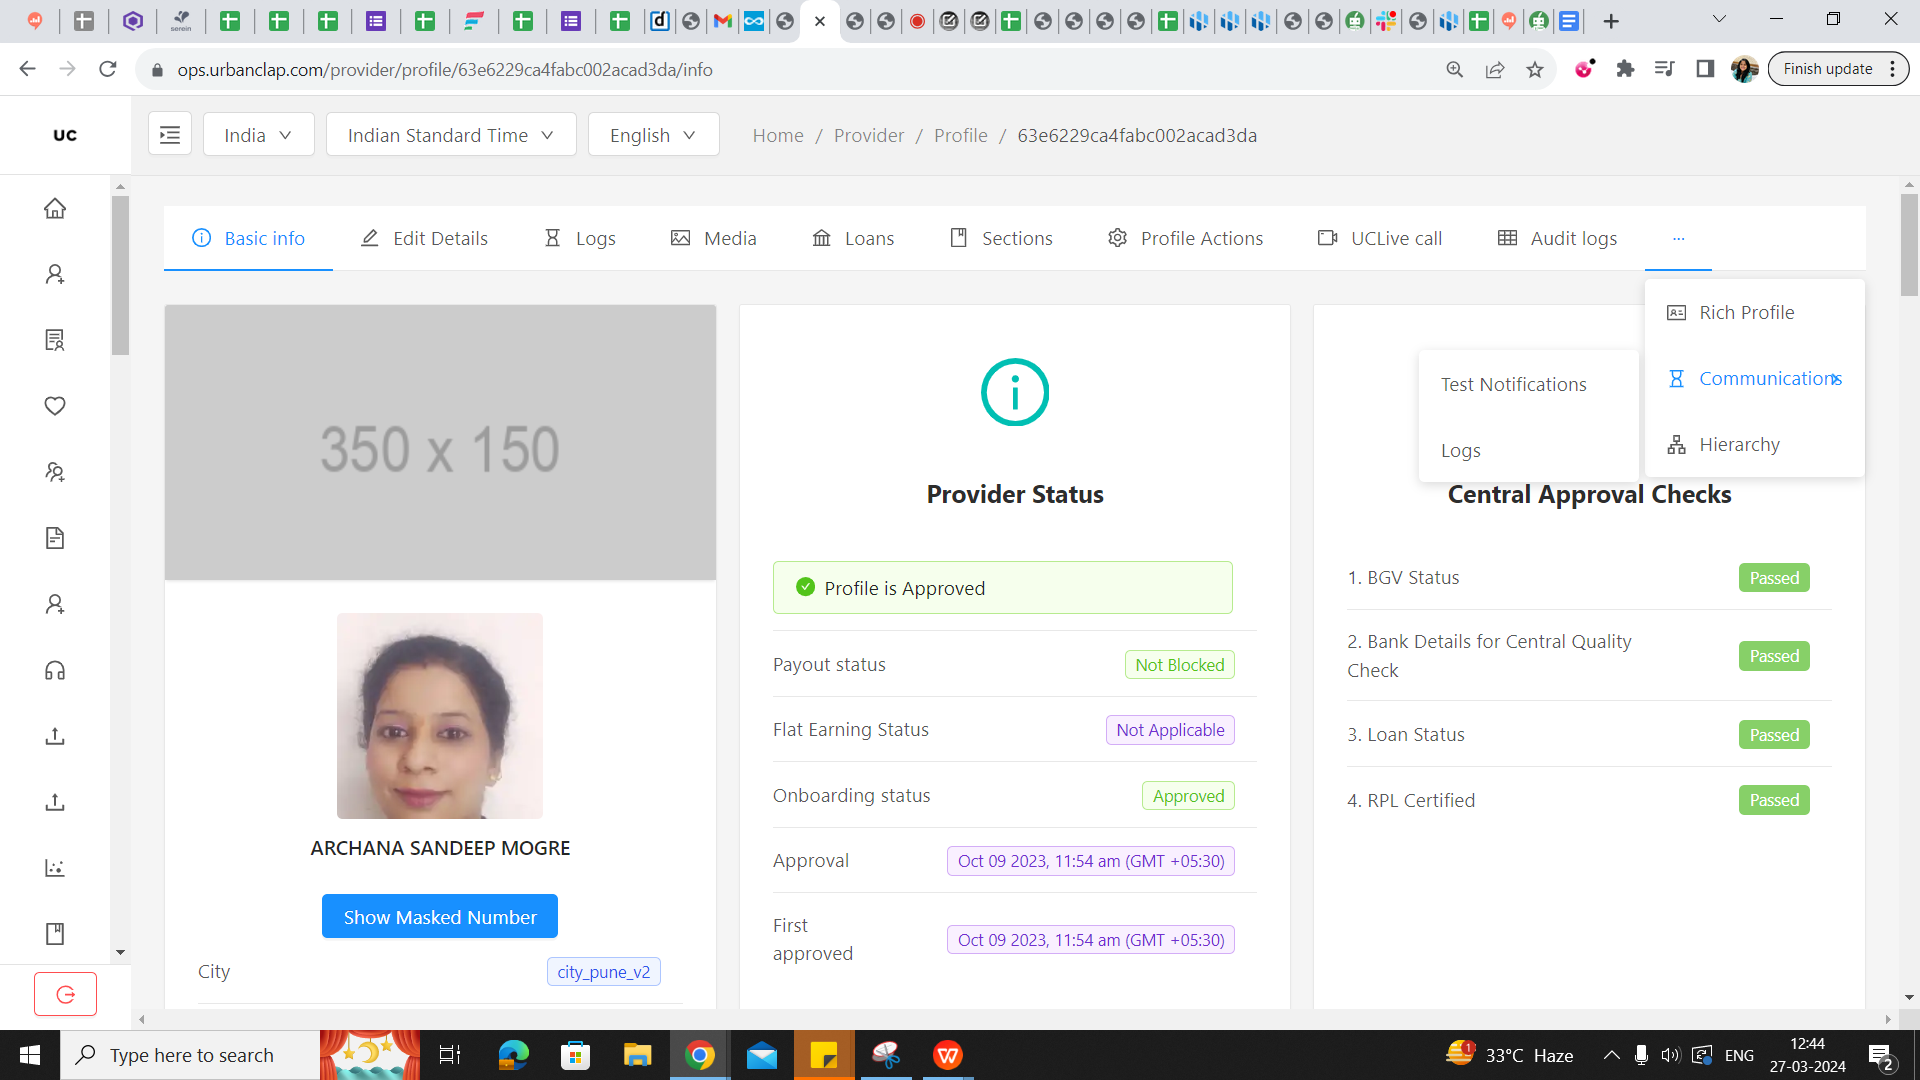This screenshot has height=1080, width=1920.
Task: Click Chrome icon in Windows taskbar
Action: [700, 1055]
